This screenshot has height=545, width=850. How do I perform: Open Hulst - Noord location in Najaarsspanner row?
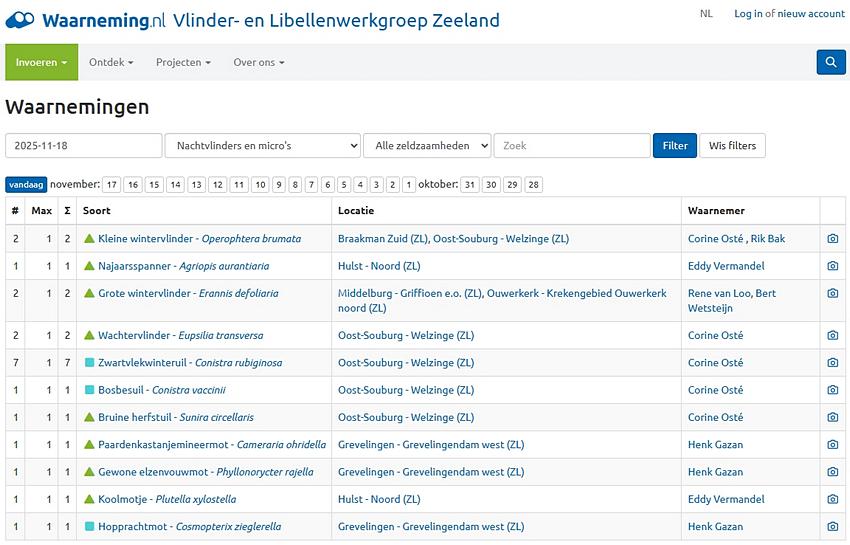[x=379, y=266]
